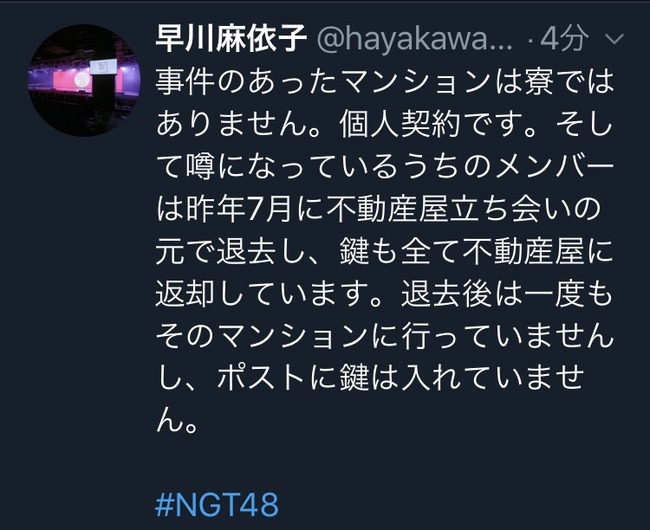Click the tweet body text to open it
This screenshot has width=650, height=530.
384,251
